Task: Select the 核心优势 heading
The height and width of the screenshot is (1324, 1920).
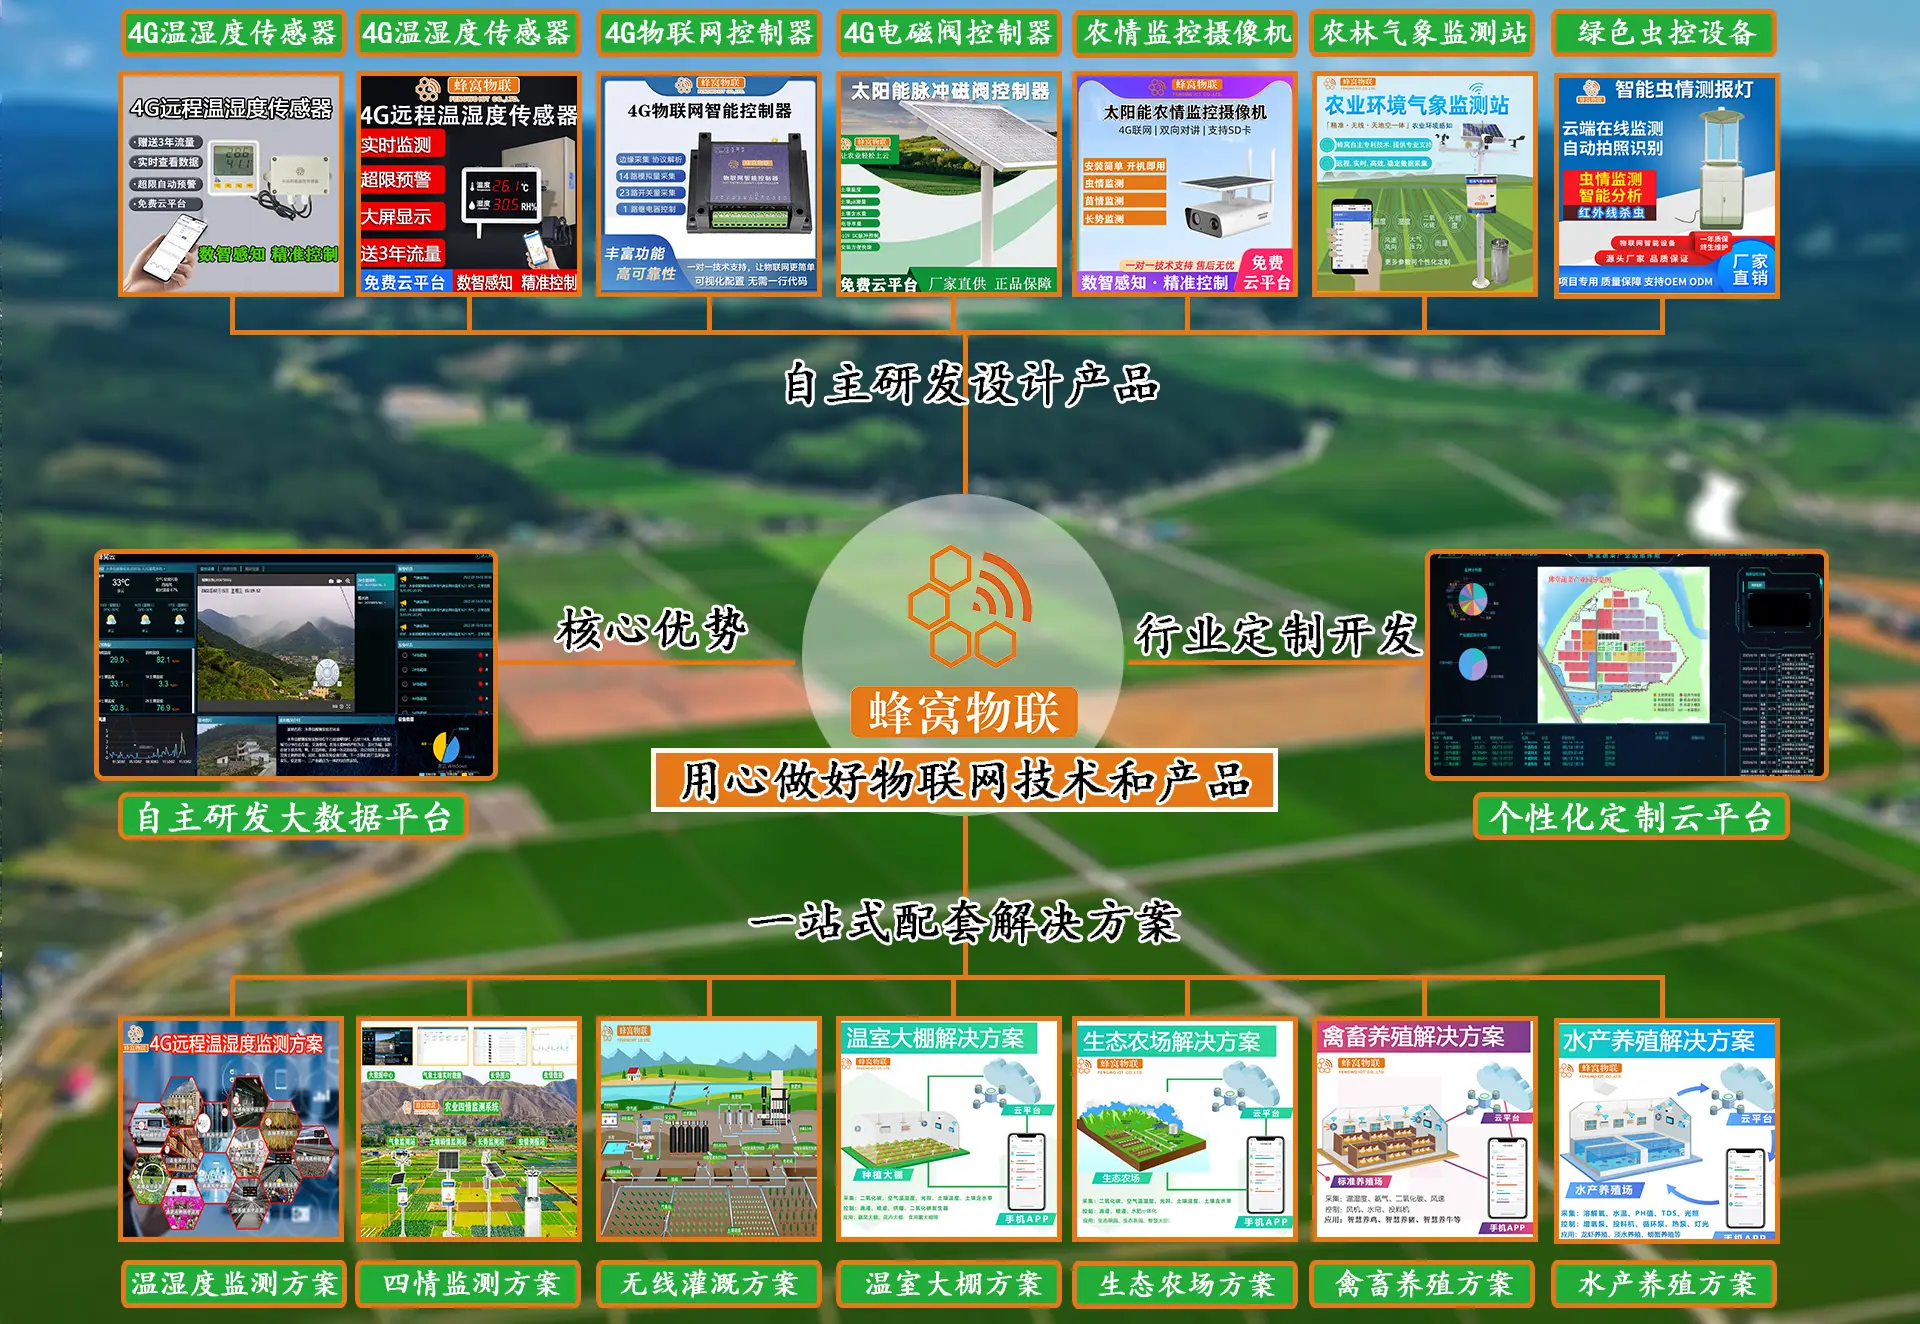Action: tap(652, 629)
